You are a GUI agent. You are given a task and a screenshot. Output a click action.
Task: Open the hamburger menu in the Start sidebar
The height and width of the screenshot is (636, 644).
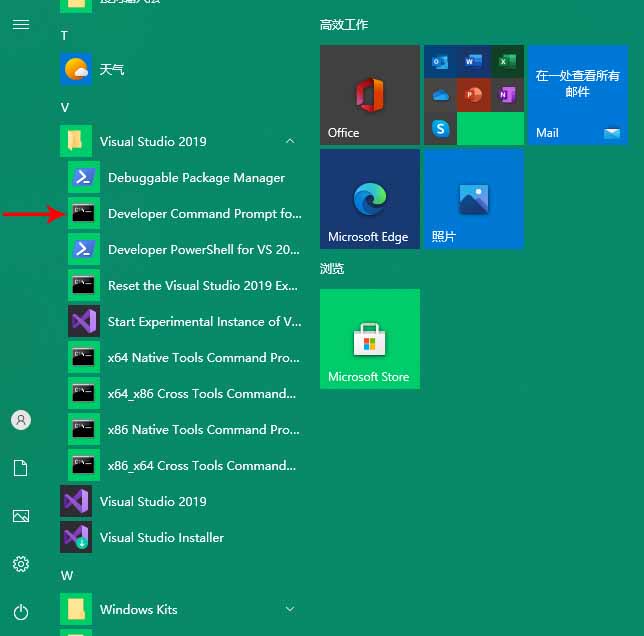coord(21,25)
